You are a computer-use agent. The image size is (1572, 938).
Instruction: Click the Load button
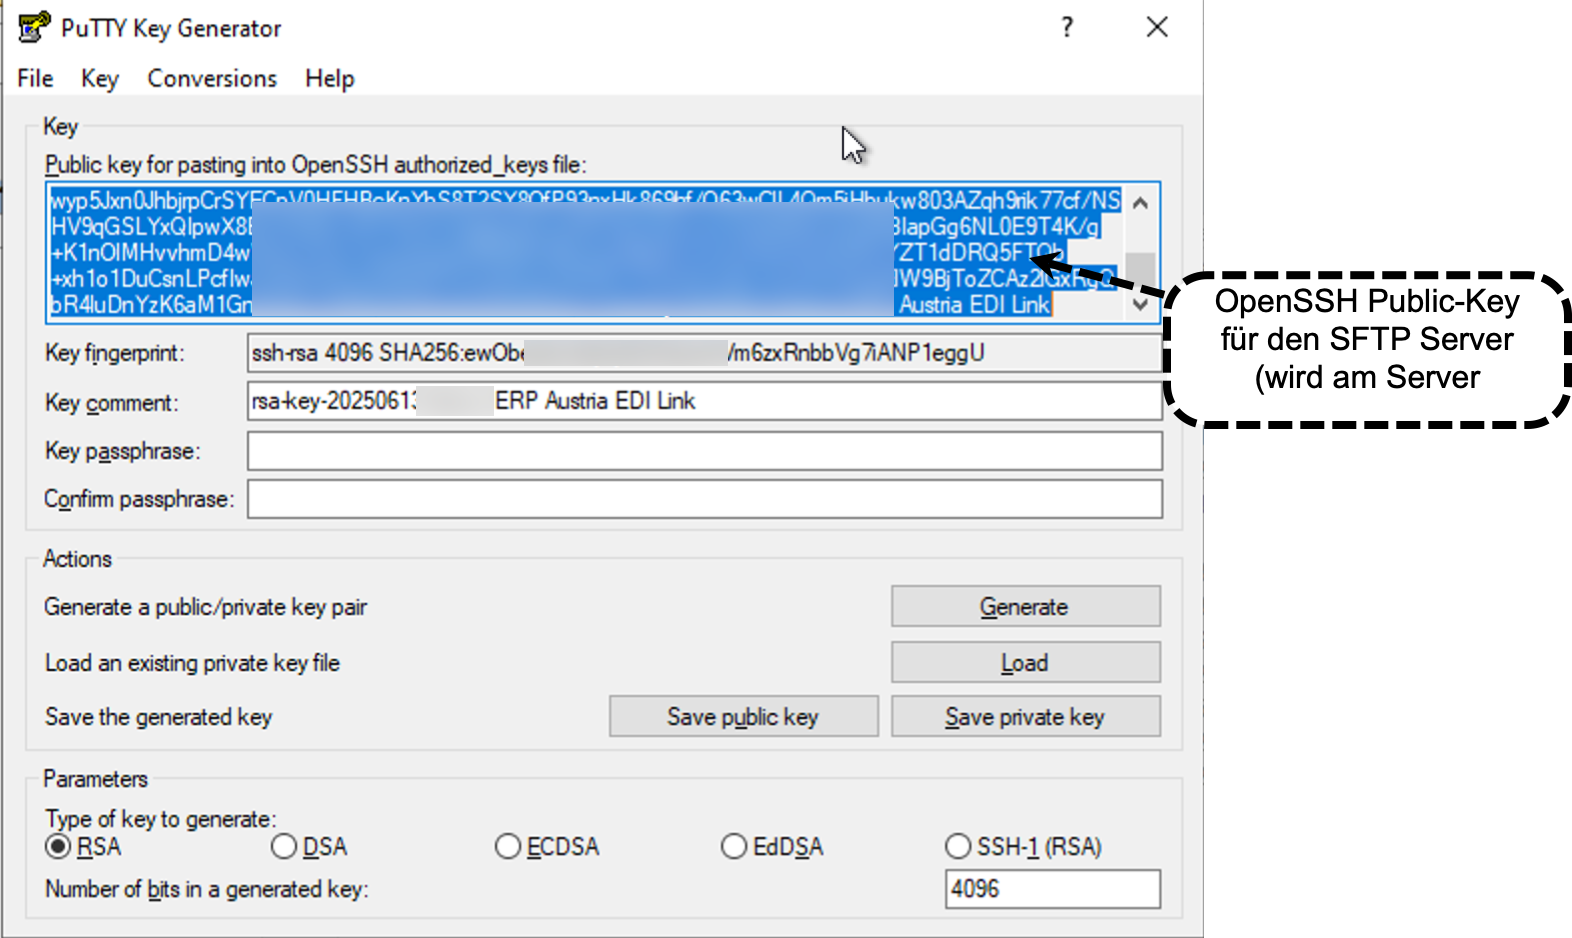1026,662
